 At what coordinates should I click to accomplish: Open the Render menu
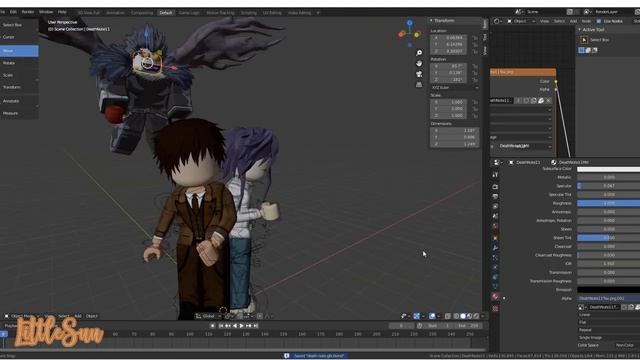click(28, 12)
